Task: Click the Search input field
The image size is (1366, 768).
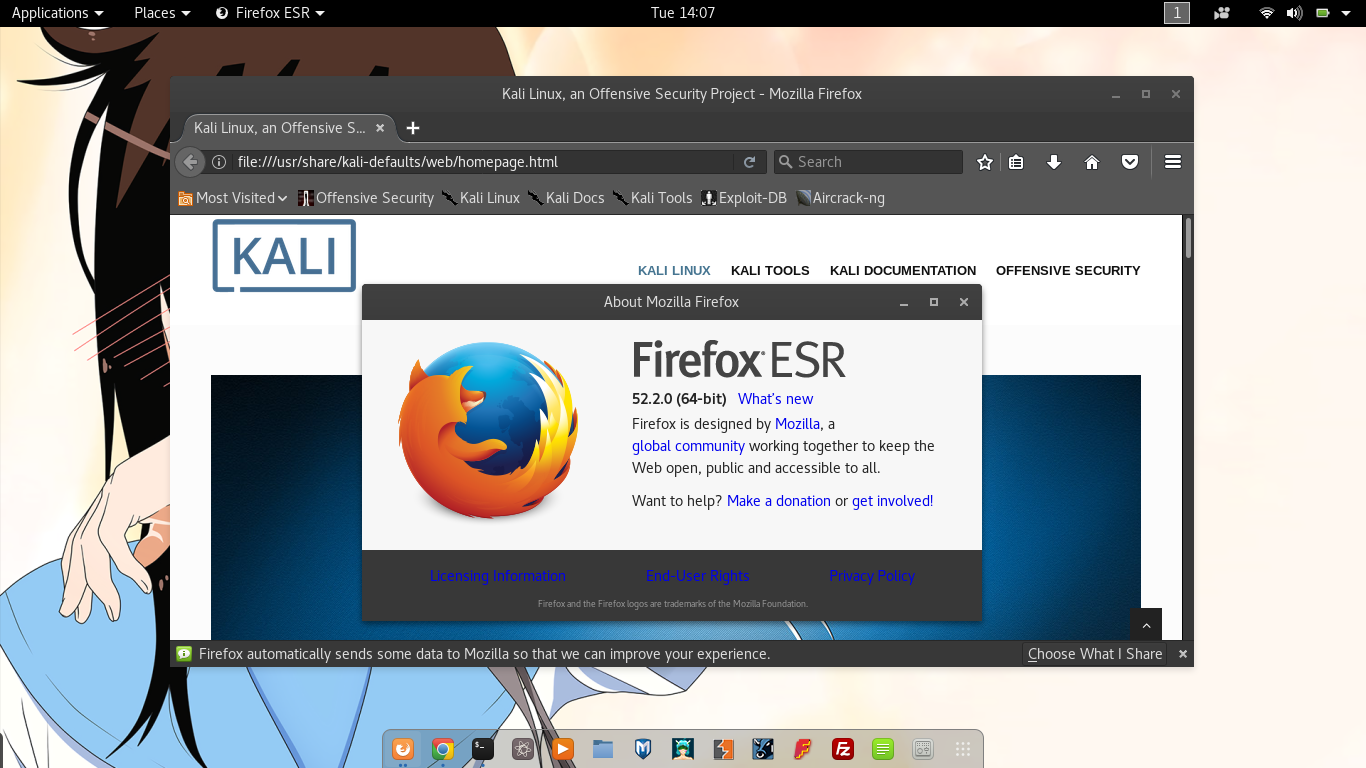Action: tap(868, 162)
